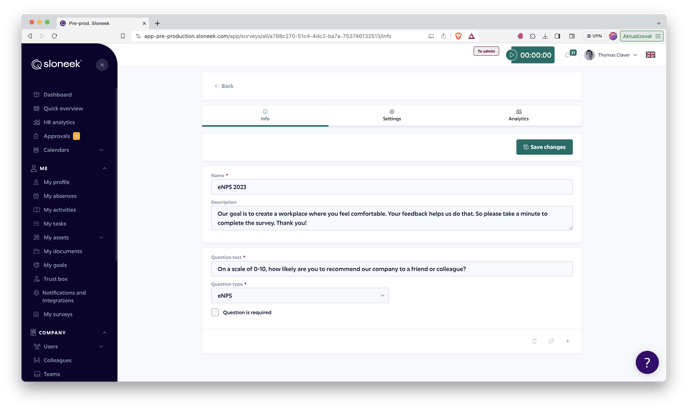Open a new browser tab
This screenshot has height=410, width=688.
[x=157, y=23]
